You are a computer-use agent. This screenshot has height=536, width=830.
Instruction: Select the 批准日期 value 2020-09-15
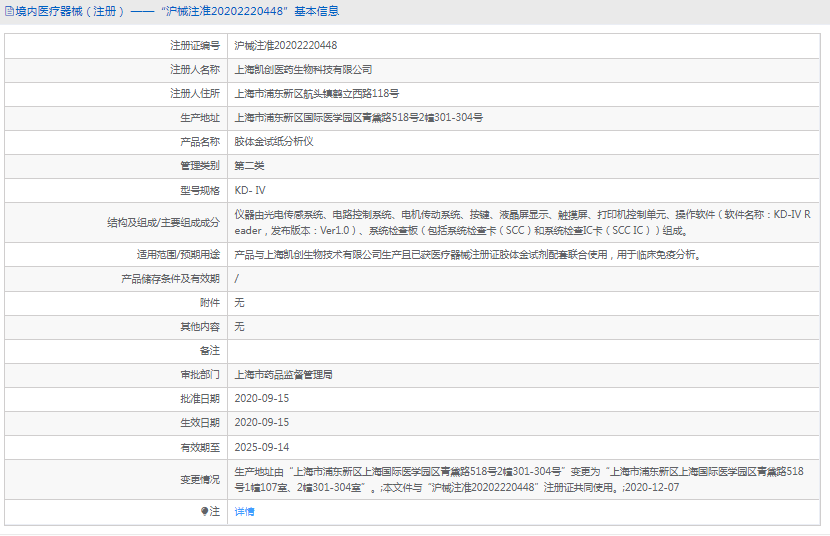point(261,398)
